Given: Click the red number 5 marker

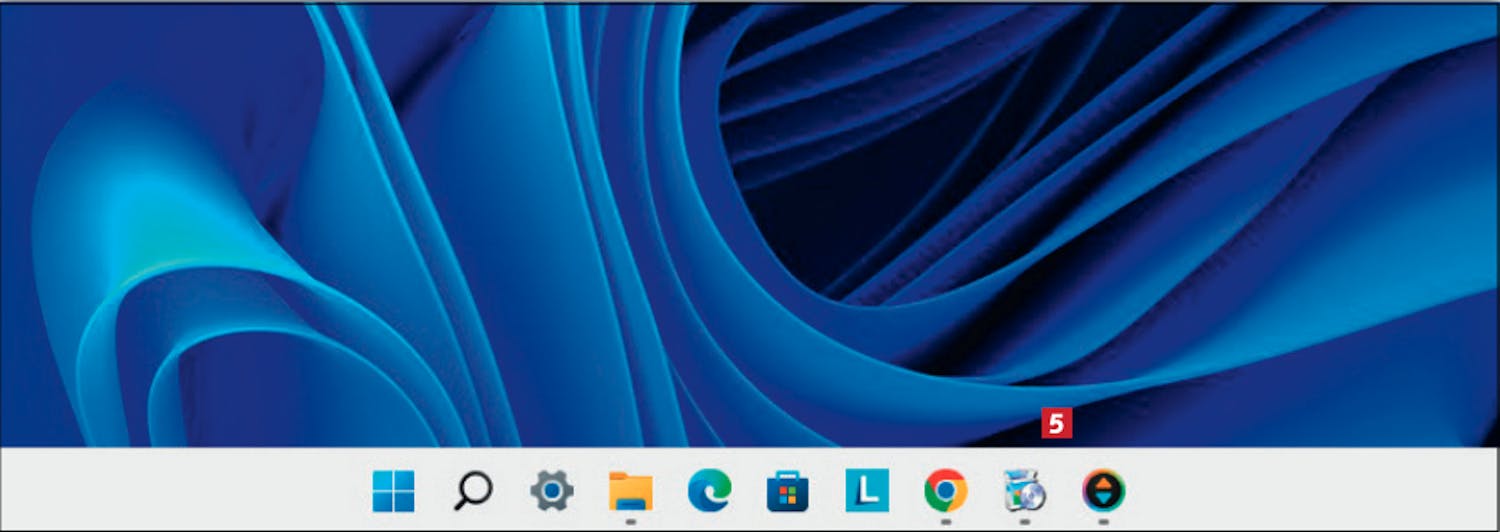Looking at the screenshot, I should pyautogui.click(x=1056, y=424).
